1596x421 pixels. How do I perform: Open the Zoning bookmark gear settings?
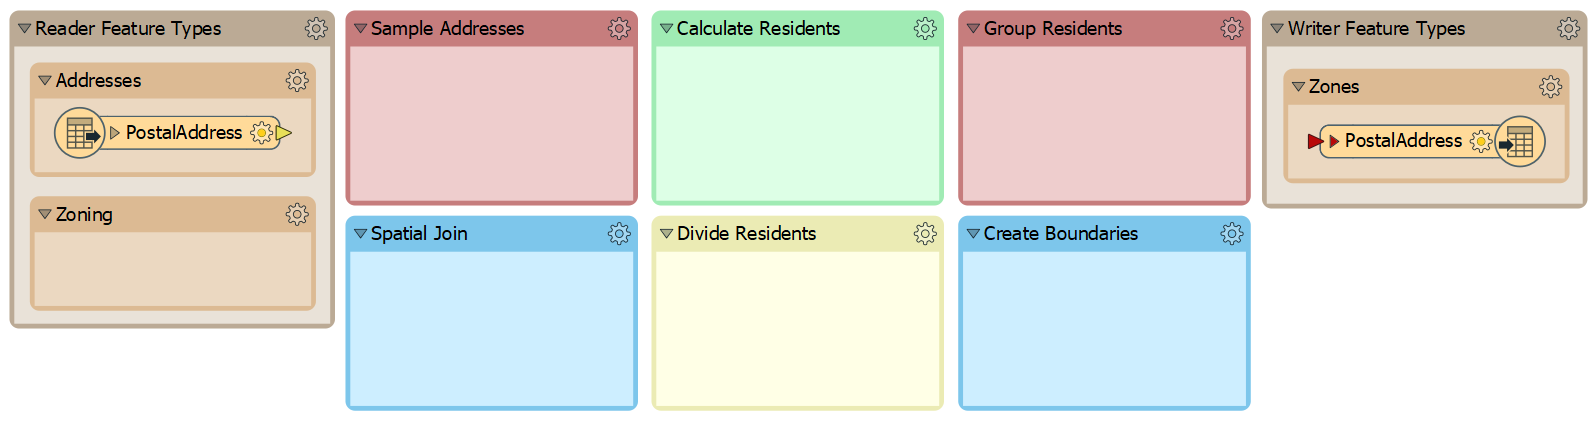click(x=297, y=214)
